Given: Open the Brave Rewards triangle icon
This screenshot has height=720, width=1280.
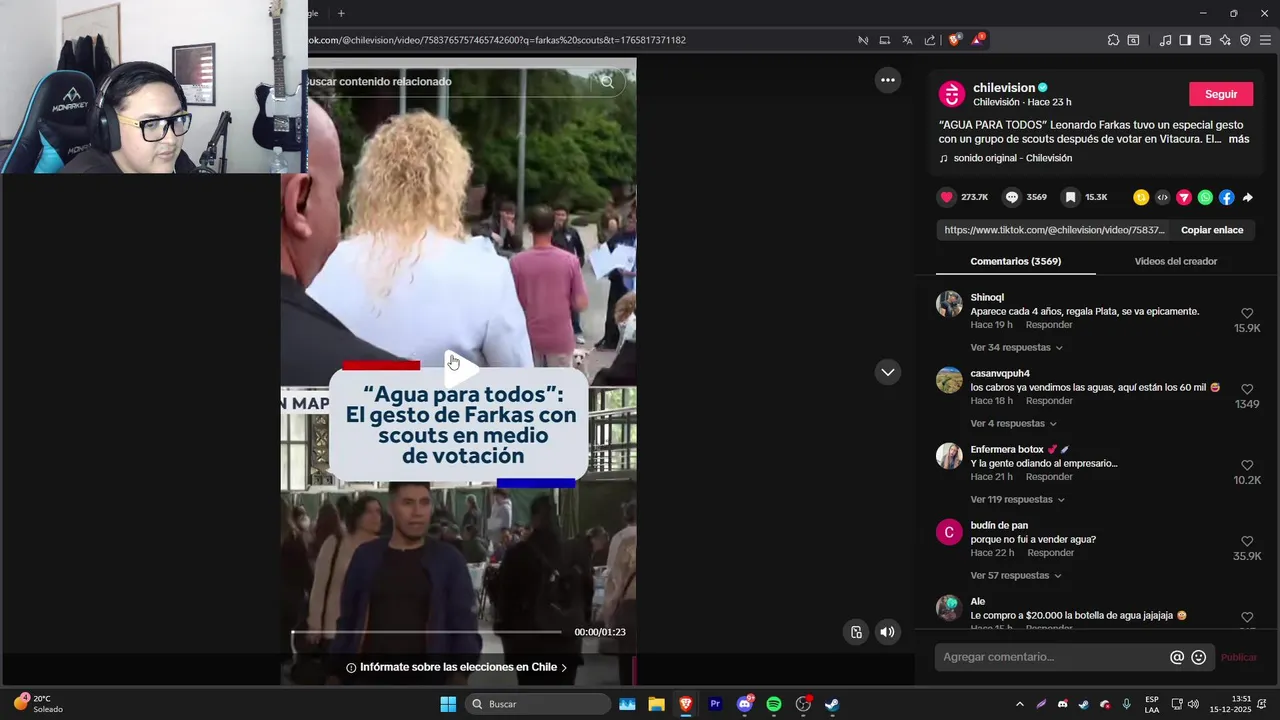Looking at the screenshot, I should pyautogui.click(x=978, y=40).
